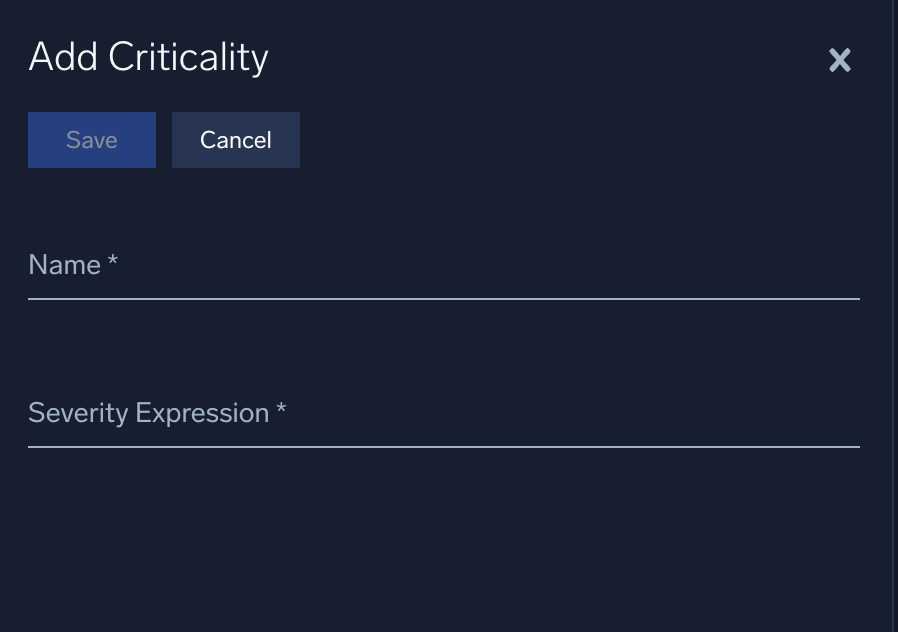Save the new criticality
Screen dimensions: 898x632
91,140
